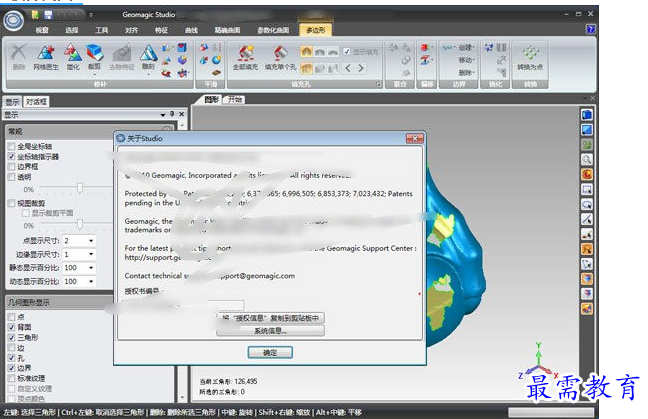Switch to the 工具 ribbon tab
The image size is (648, 419).
[x=102, y=30]
